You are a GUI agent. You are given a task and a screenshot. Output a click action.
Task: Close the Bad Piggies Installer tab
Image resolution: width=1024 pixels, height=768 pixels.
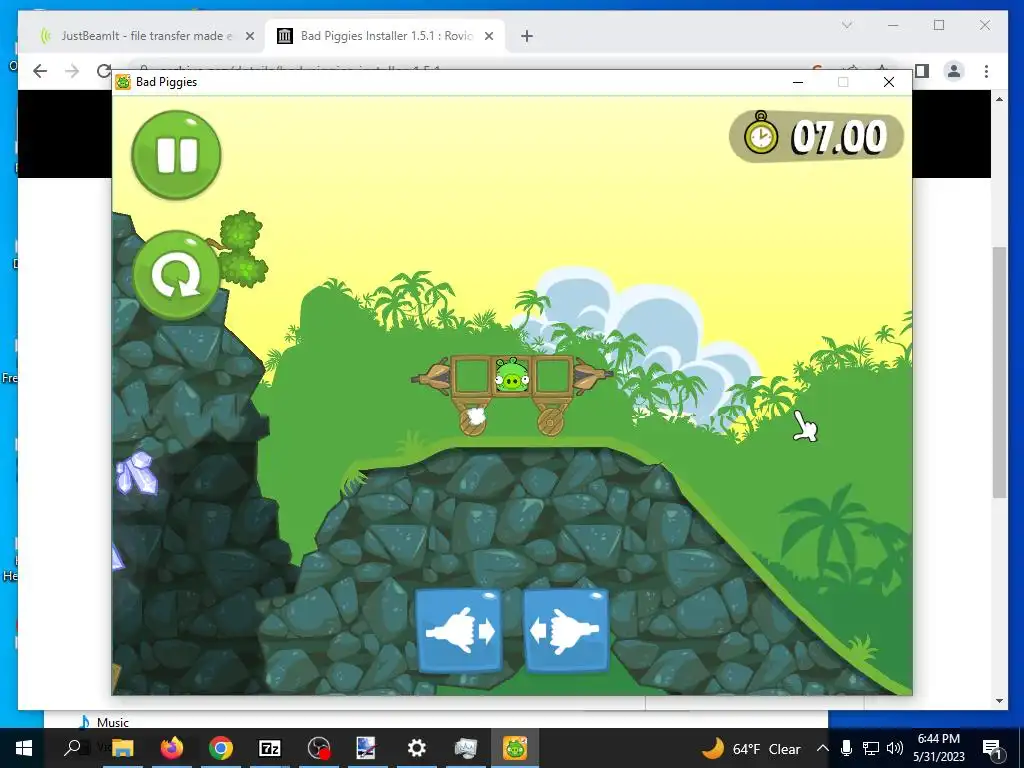pos(488,37)
